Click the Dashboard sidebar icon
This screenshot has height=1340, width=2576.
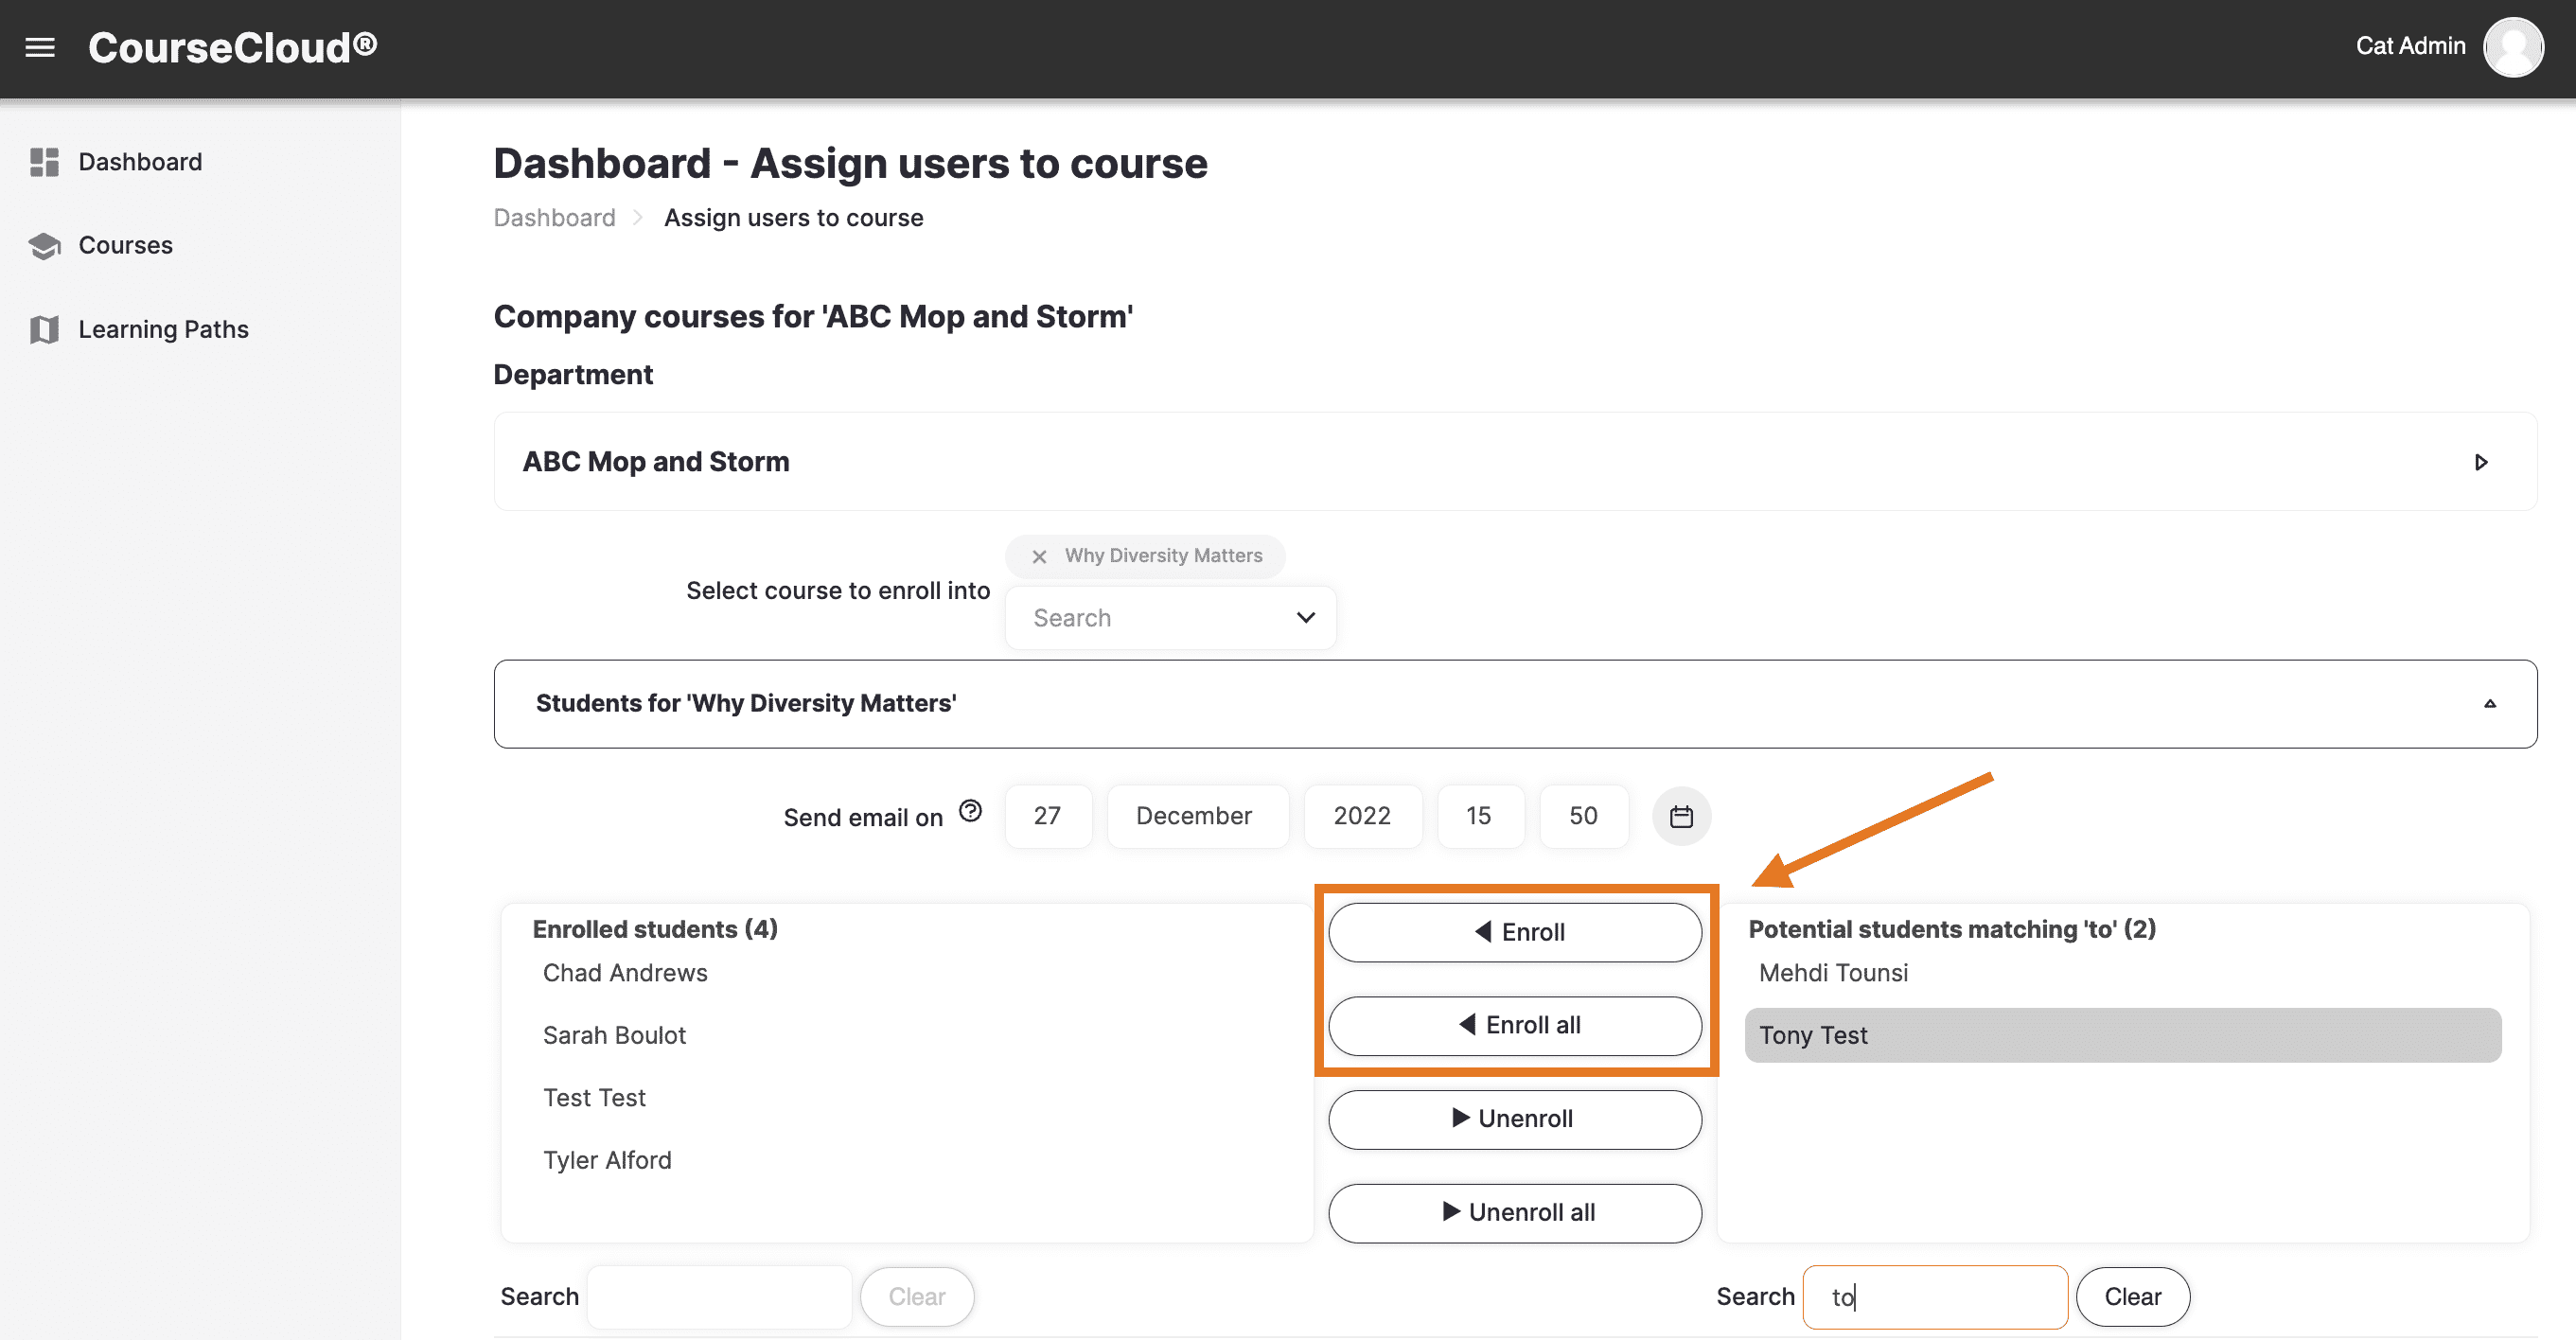coord(44,162)
